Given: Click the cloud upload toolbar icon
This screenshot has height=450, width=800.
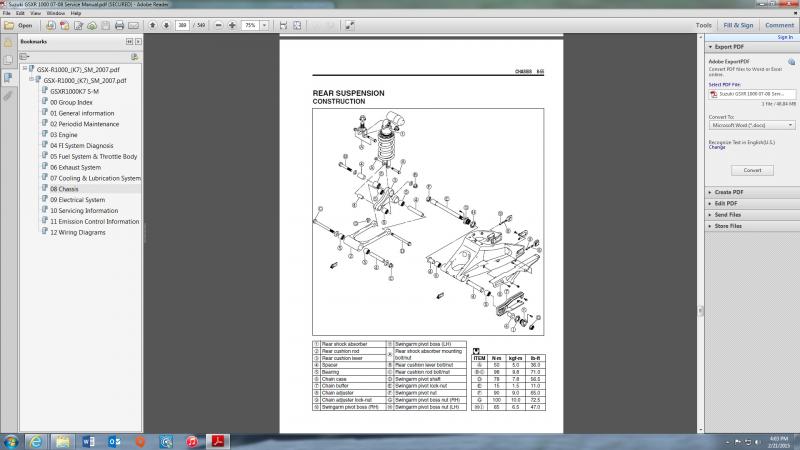Looking at the screenshot, I should (92, 25).
